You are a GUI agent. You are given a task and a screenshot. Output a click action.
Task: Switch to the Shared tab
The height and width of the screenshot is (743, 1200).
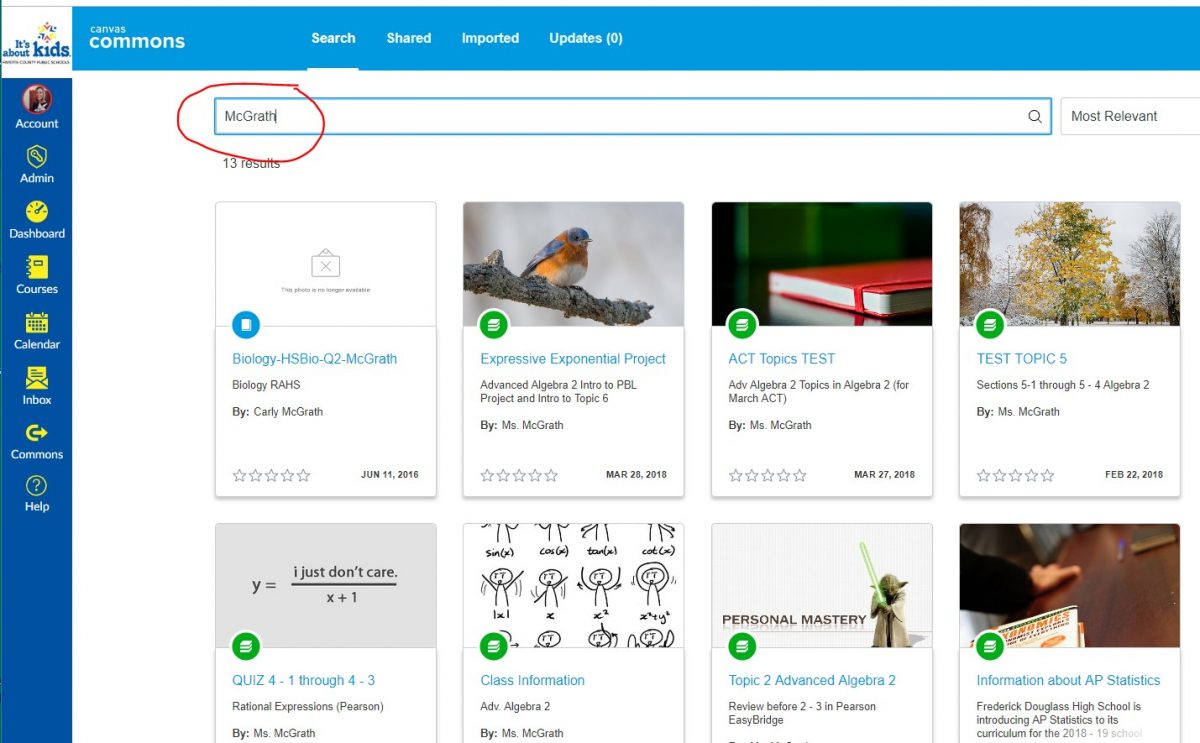coord(408,38)
